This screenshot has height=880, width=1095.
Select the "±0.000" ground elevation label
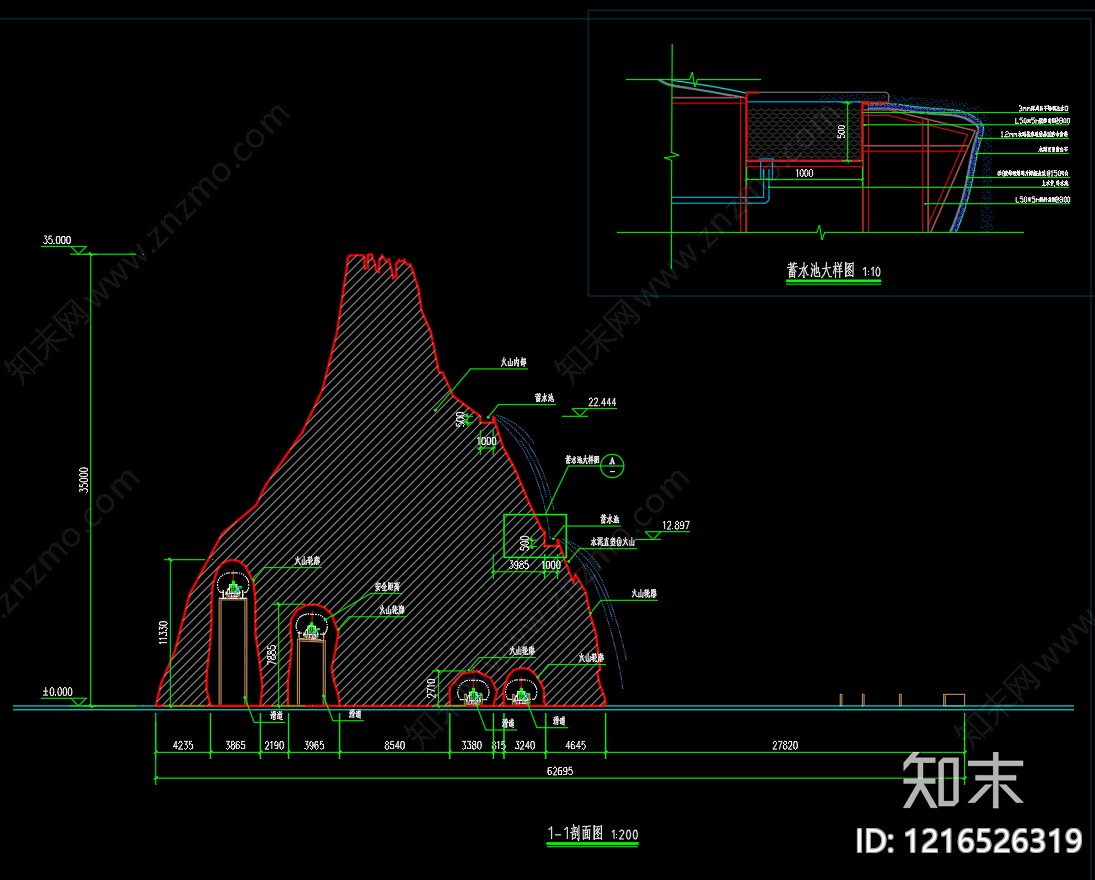point(57,691)
